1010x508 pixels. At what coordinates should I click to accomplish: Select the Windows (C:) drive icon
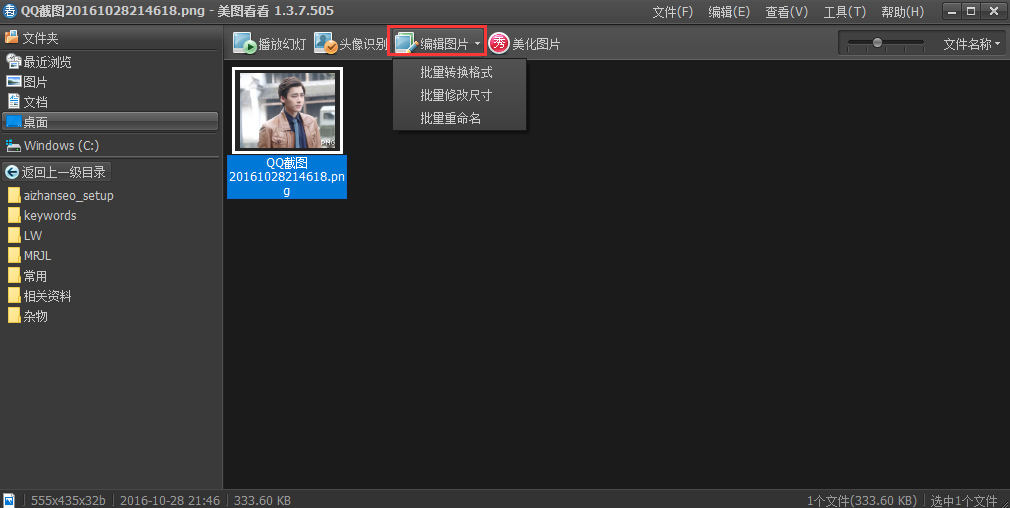14,146
